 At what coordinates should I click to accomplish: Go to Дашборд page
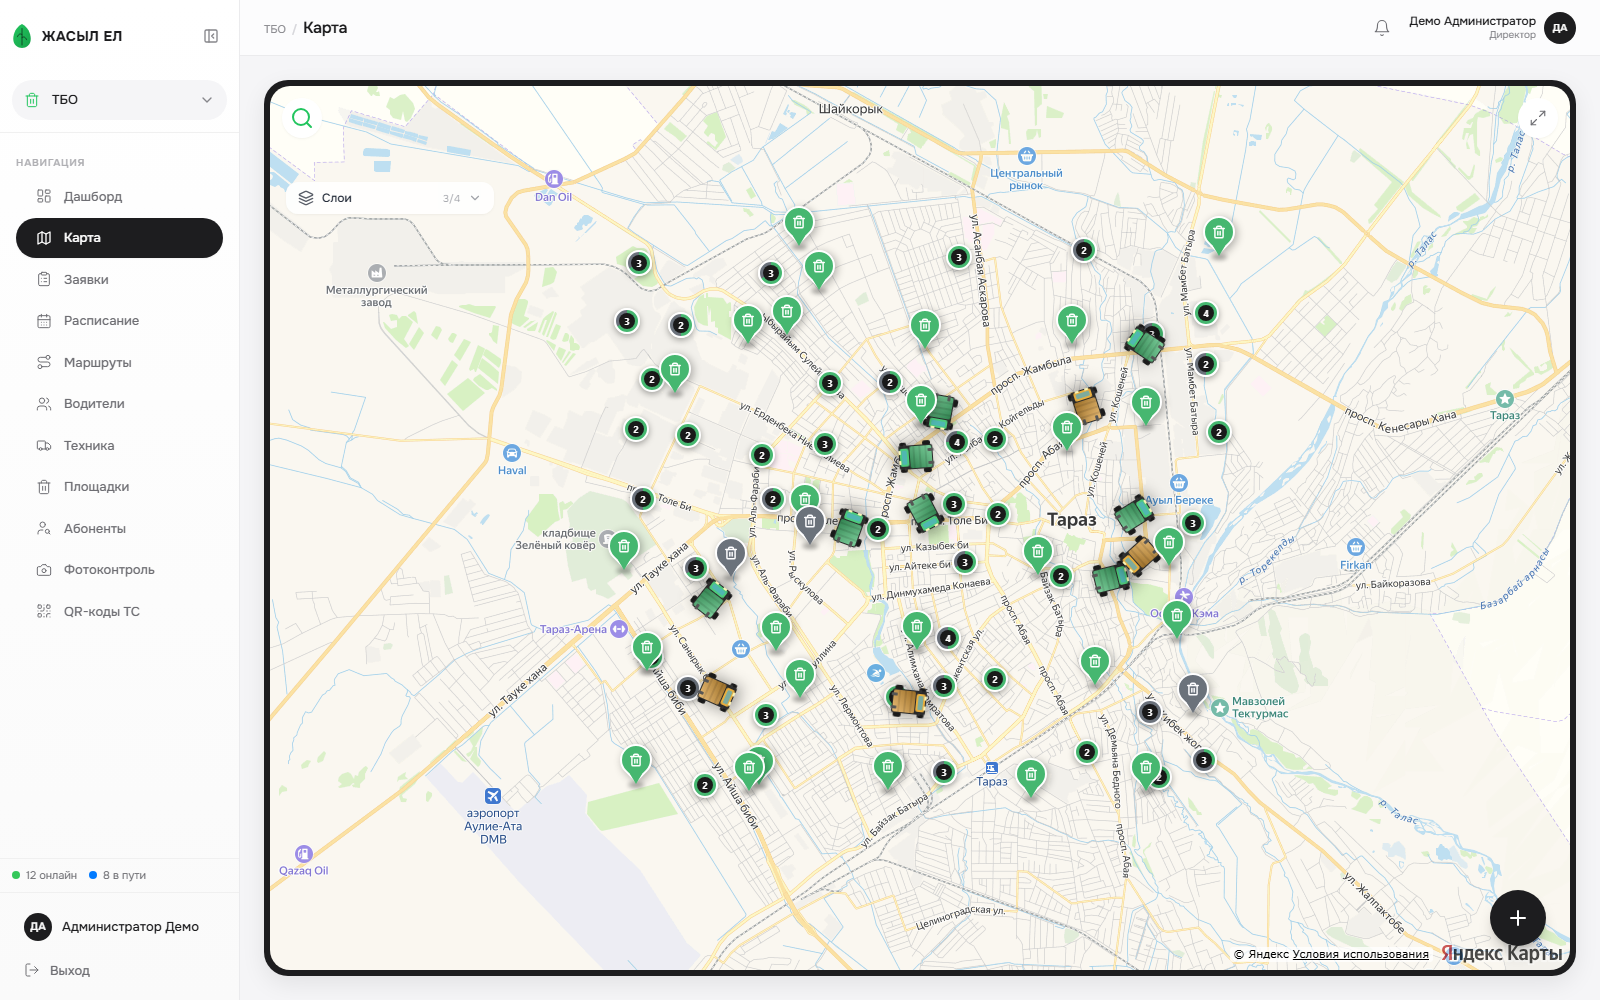point(119,197)
